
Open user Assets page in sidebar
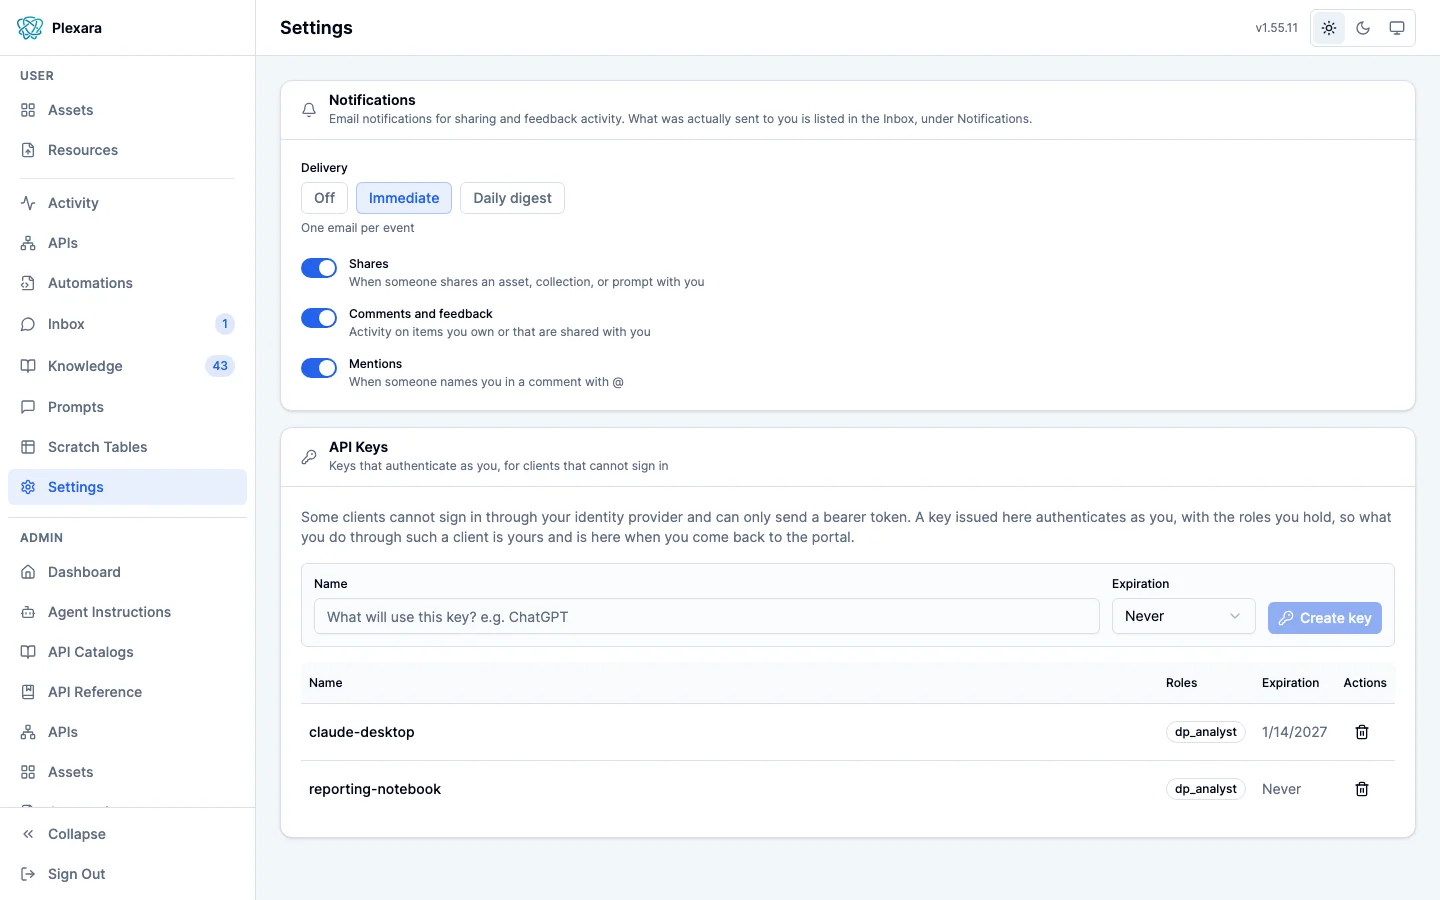[127, 110]
